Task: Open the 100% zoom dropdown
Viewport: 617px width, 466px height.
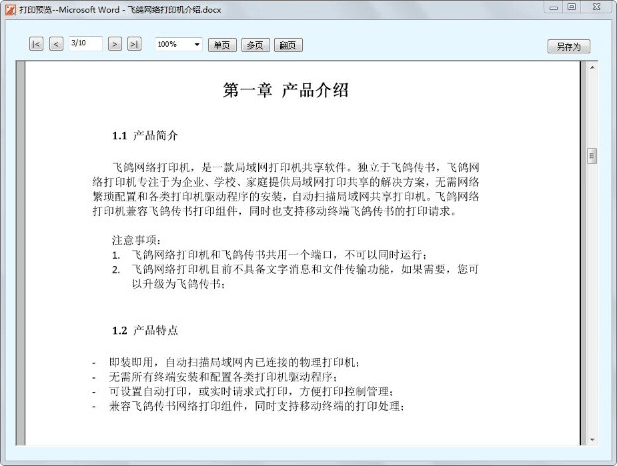Action: pos(197,44)
